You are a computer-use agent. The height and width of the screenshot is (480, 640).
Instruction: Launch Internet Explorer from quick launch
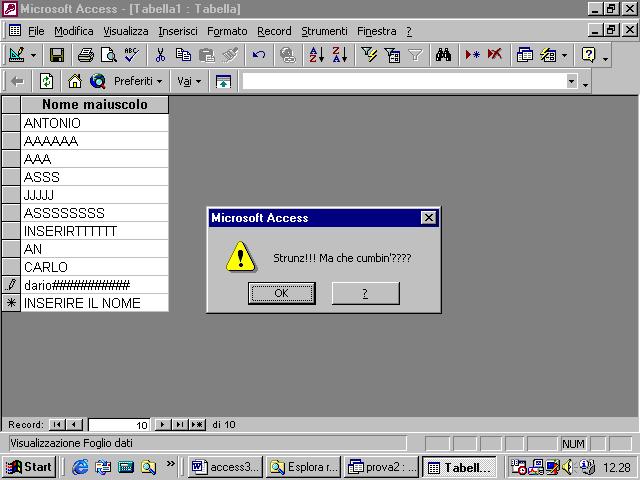coord(80,467)
